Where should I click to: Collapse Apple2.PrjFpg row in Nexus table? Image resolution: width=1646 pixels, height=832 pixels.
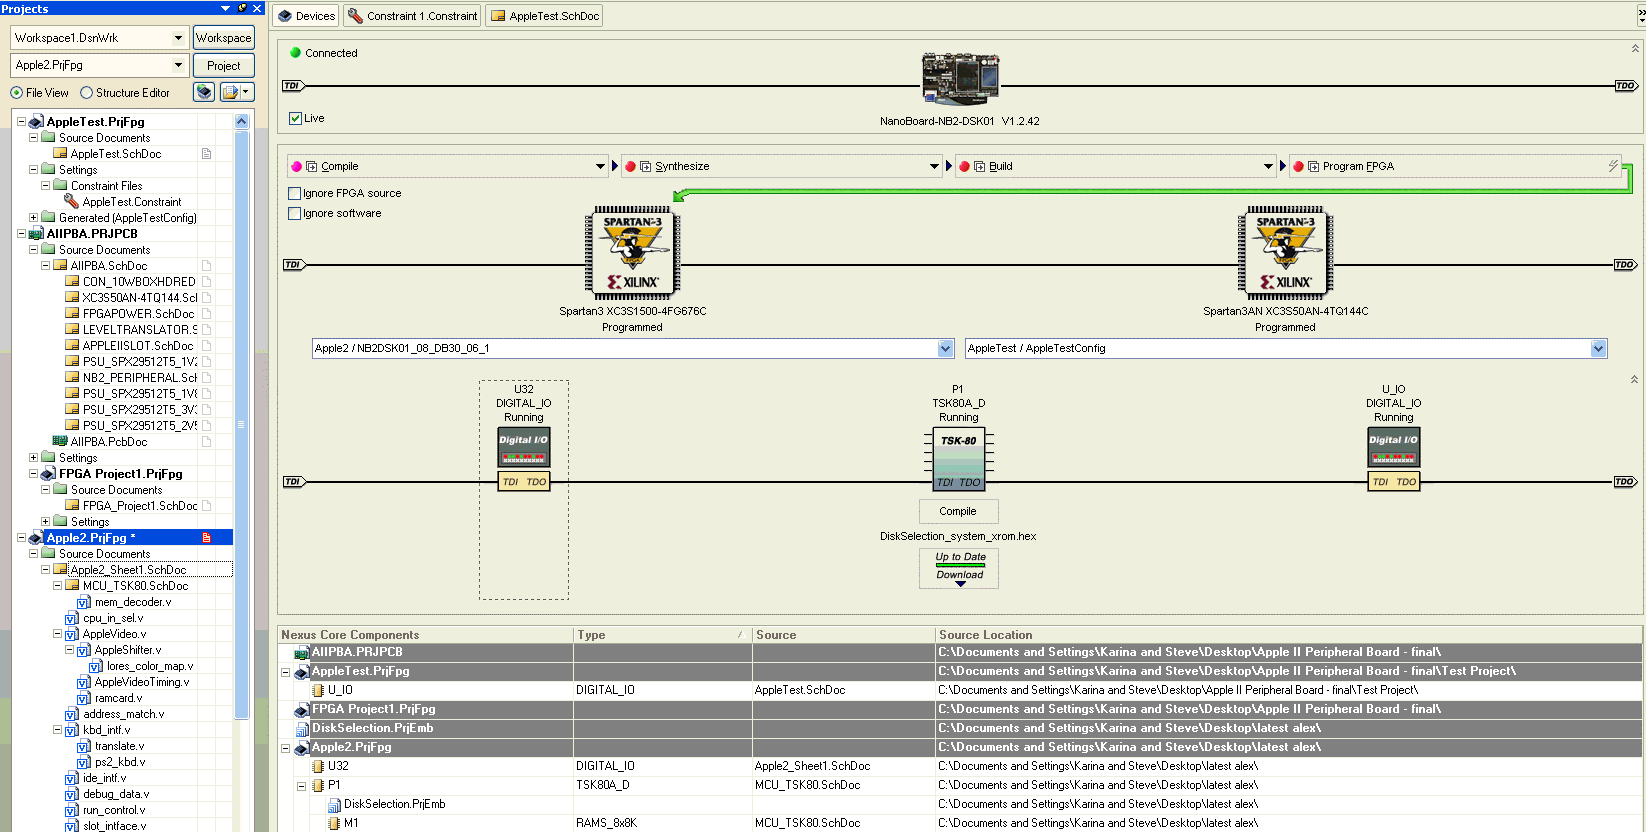286,748
